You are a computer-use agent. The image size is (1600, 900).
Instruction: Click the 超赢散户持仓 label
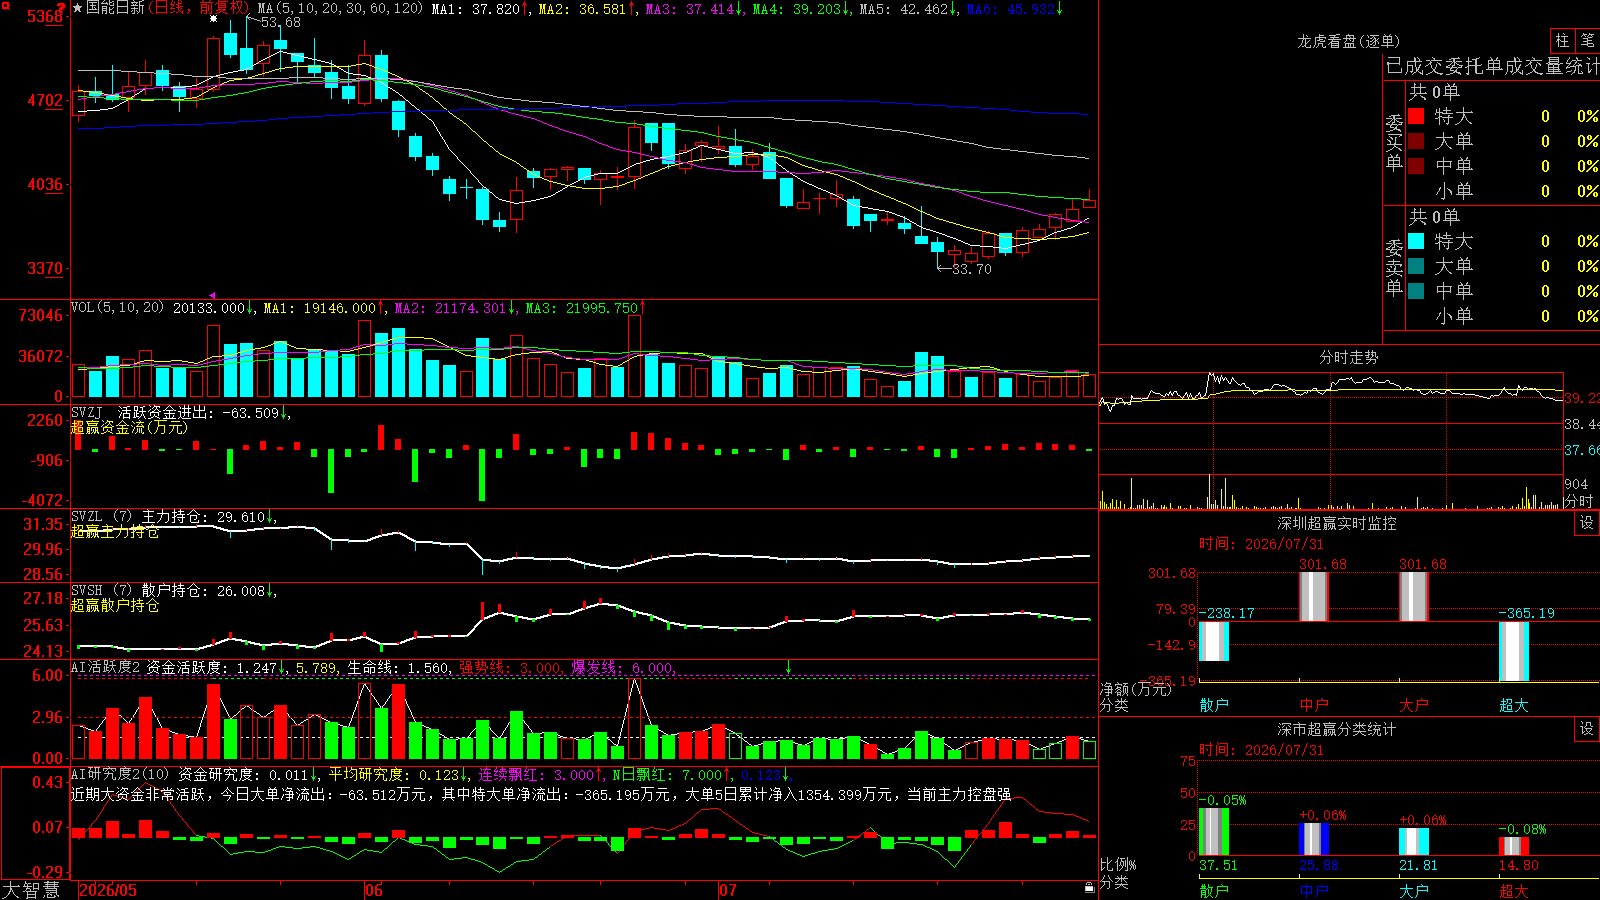[115, 605]
